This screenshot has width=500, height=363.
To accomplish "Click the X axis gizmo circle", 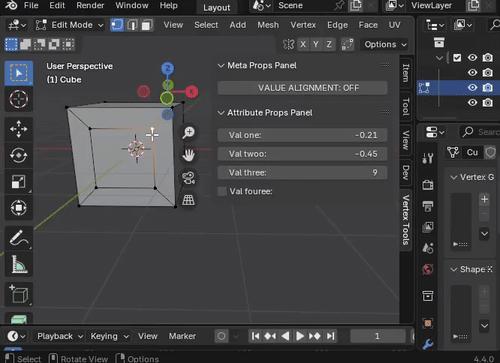I will 191,92.
